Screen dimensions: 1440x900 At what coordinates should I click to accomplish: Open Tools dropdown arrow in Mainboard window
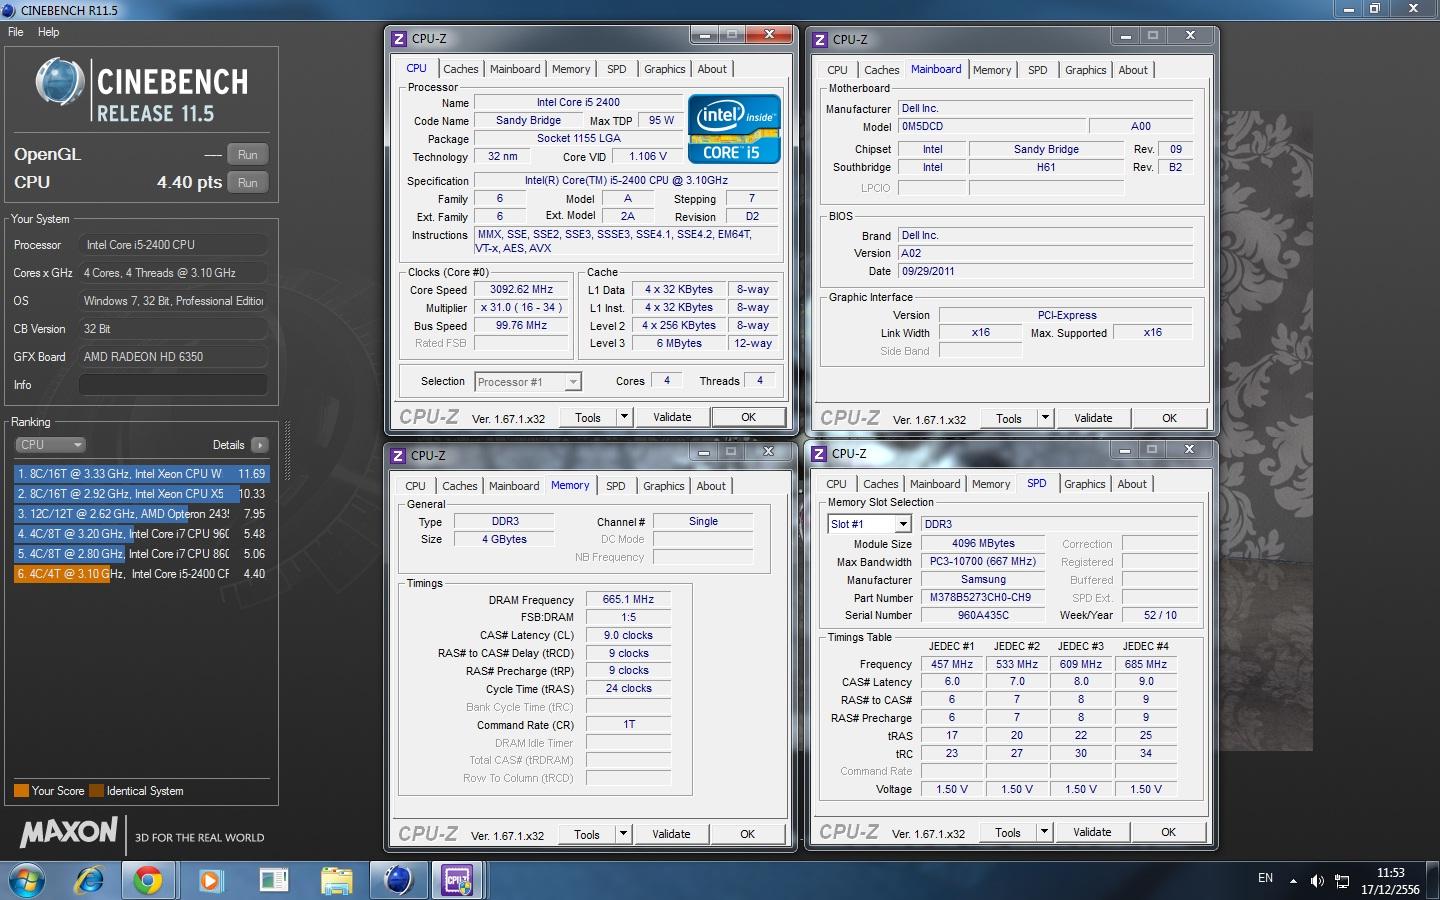point(1046,418)
